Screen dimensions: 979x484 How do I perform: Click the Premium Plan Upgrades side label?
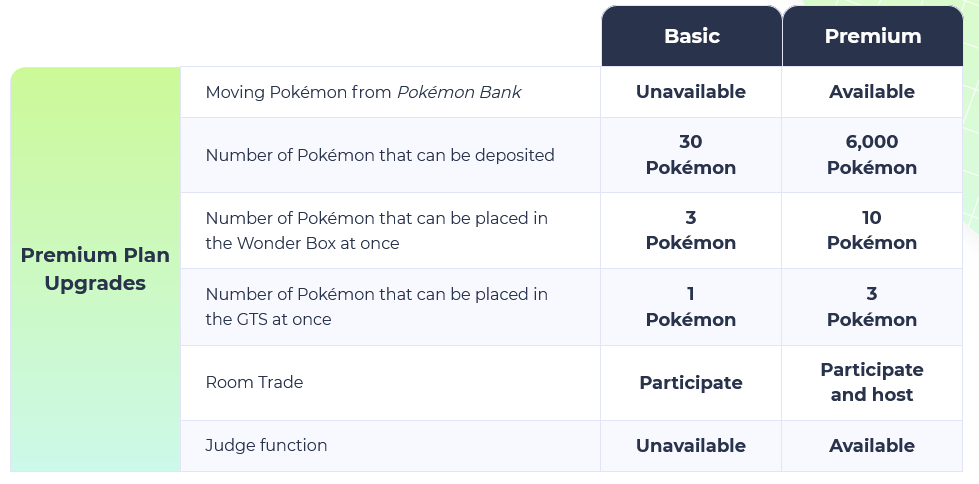click(96, 269)
